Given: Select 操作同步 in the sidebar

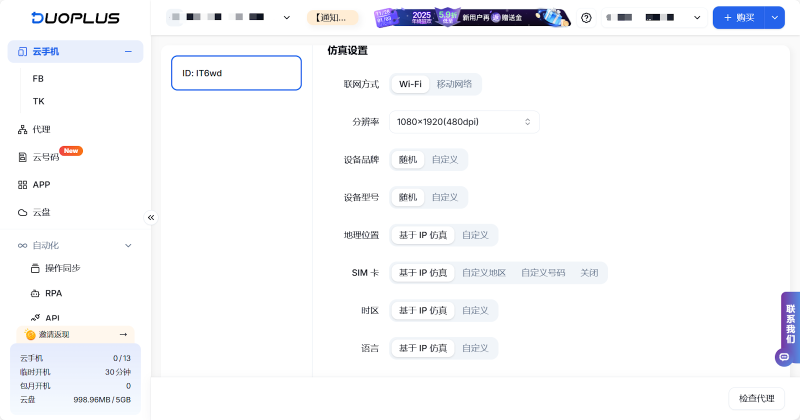Looking at the screenshot, I should (x=62, y=268).
